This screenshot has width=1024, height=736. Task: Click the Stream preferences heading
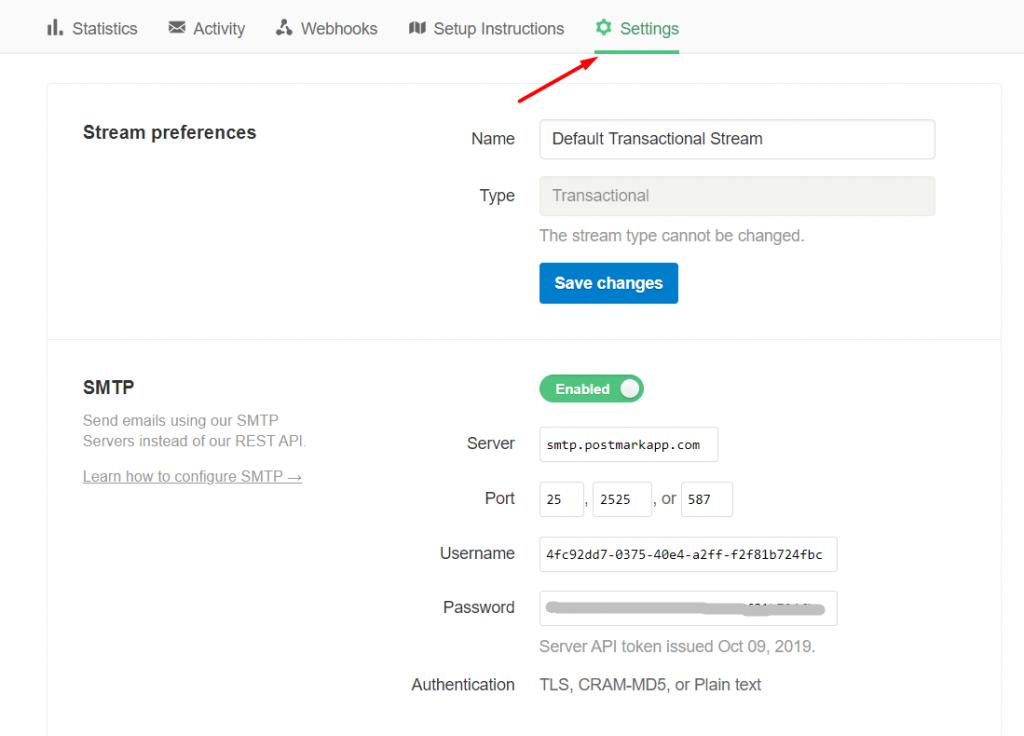pyautogui.click(x=170, y=133)
